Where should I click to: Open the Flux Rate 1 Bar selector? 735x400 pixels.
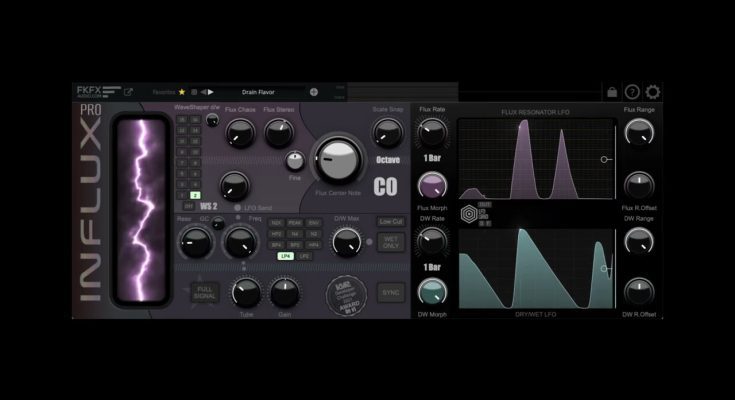(x=432, y=159)
